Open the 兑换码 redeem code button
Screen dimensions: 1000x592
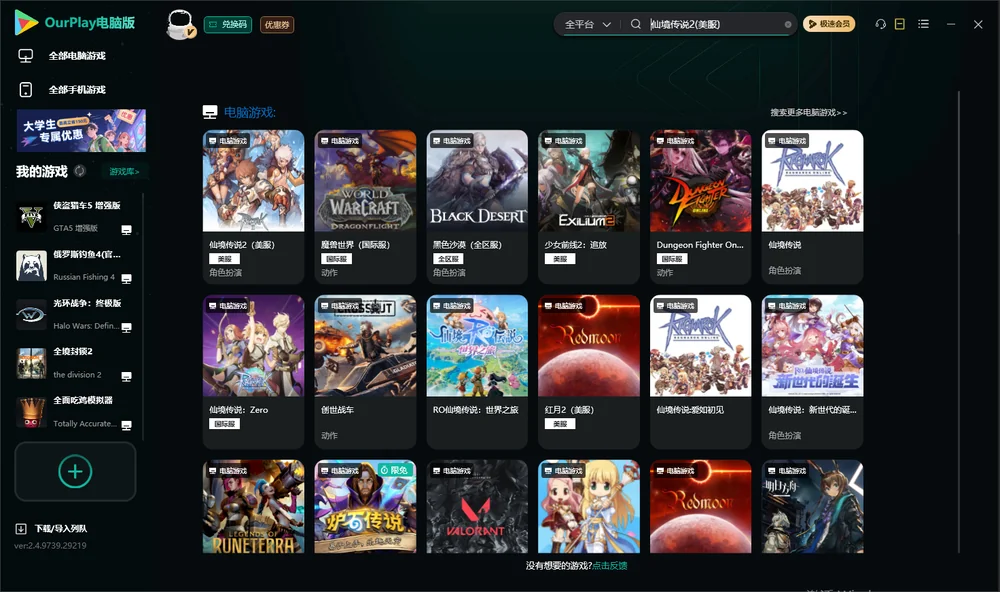click(228, 24)
